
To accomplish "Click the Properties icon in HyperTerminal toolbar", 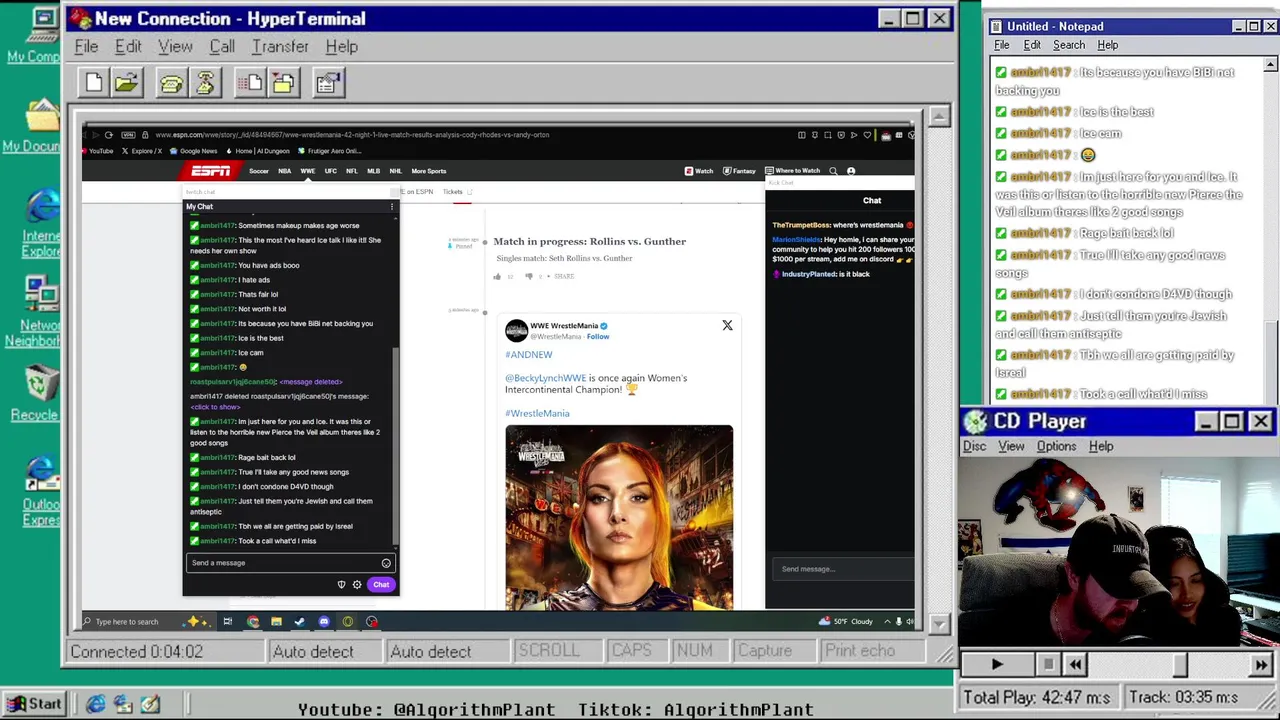I will click(x=327, y=83).
